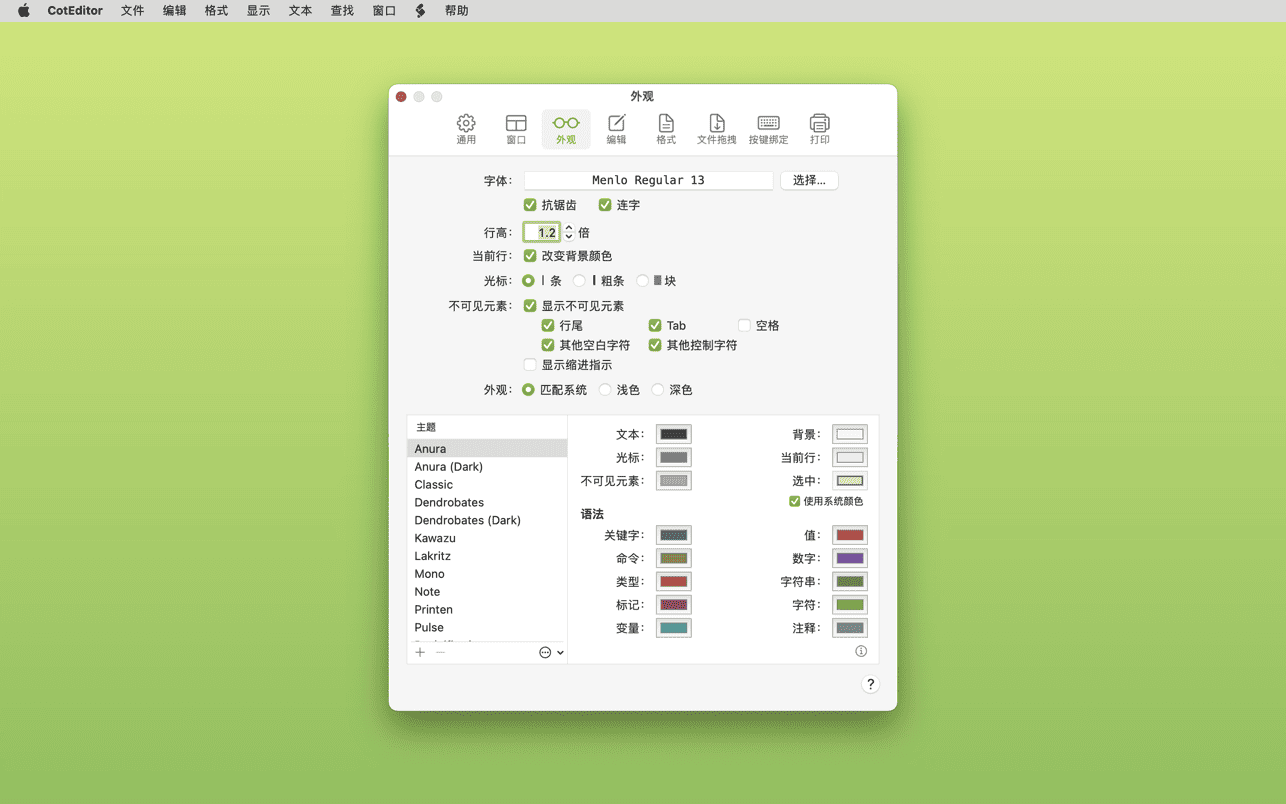Open the 窗口 (Window) settings pane
The height and width of the screenshot is (804, 1286).
[516, 129]
